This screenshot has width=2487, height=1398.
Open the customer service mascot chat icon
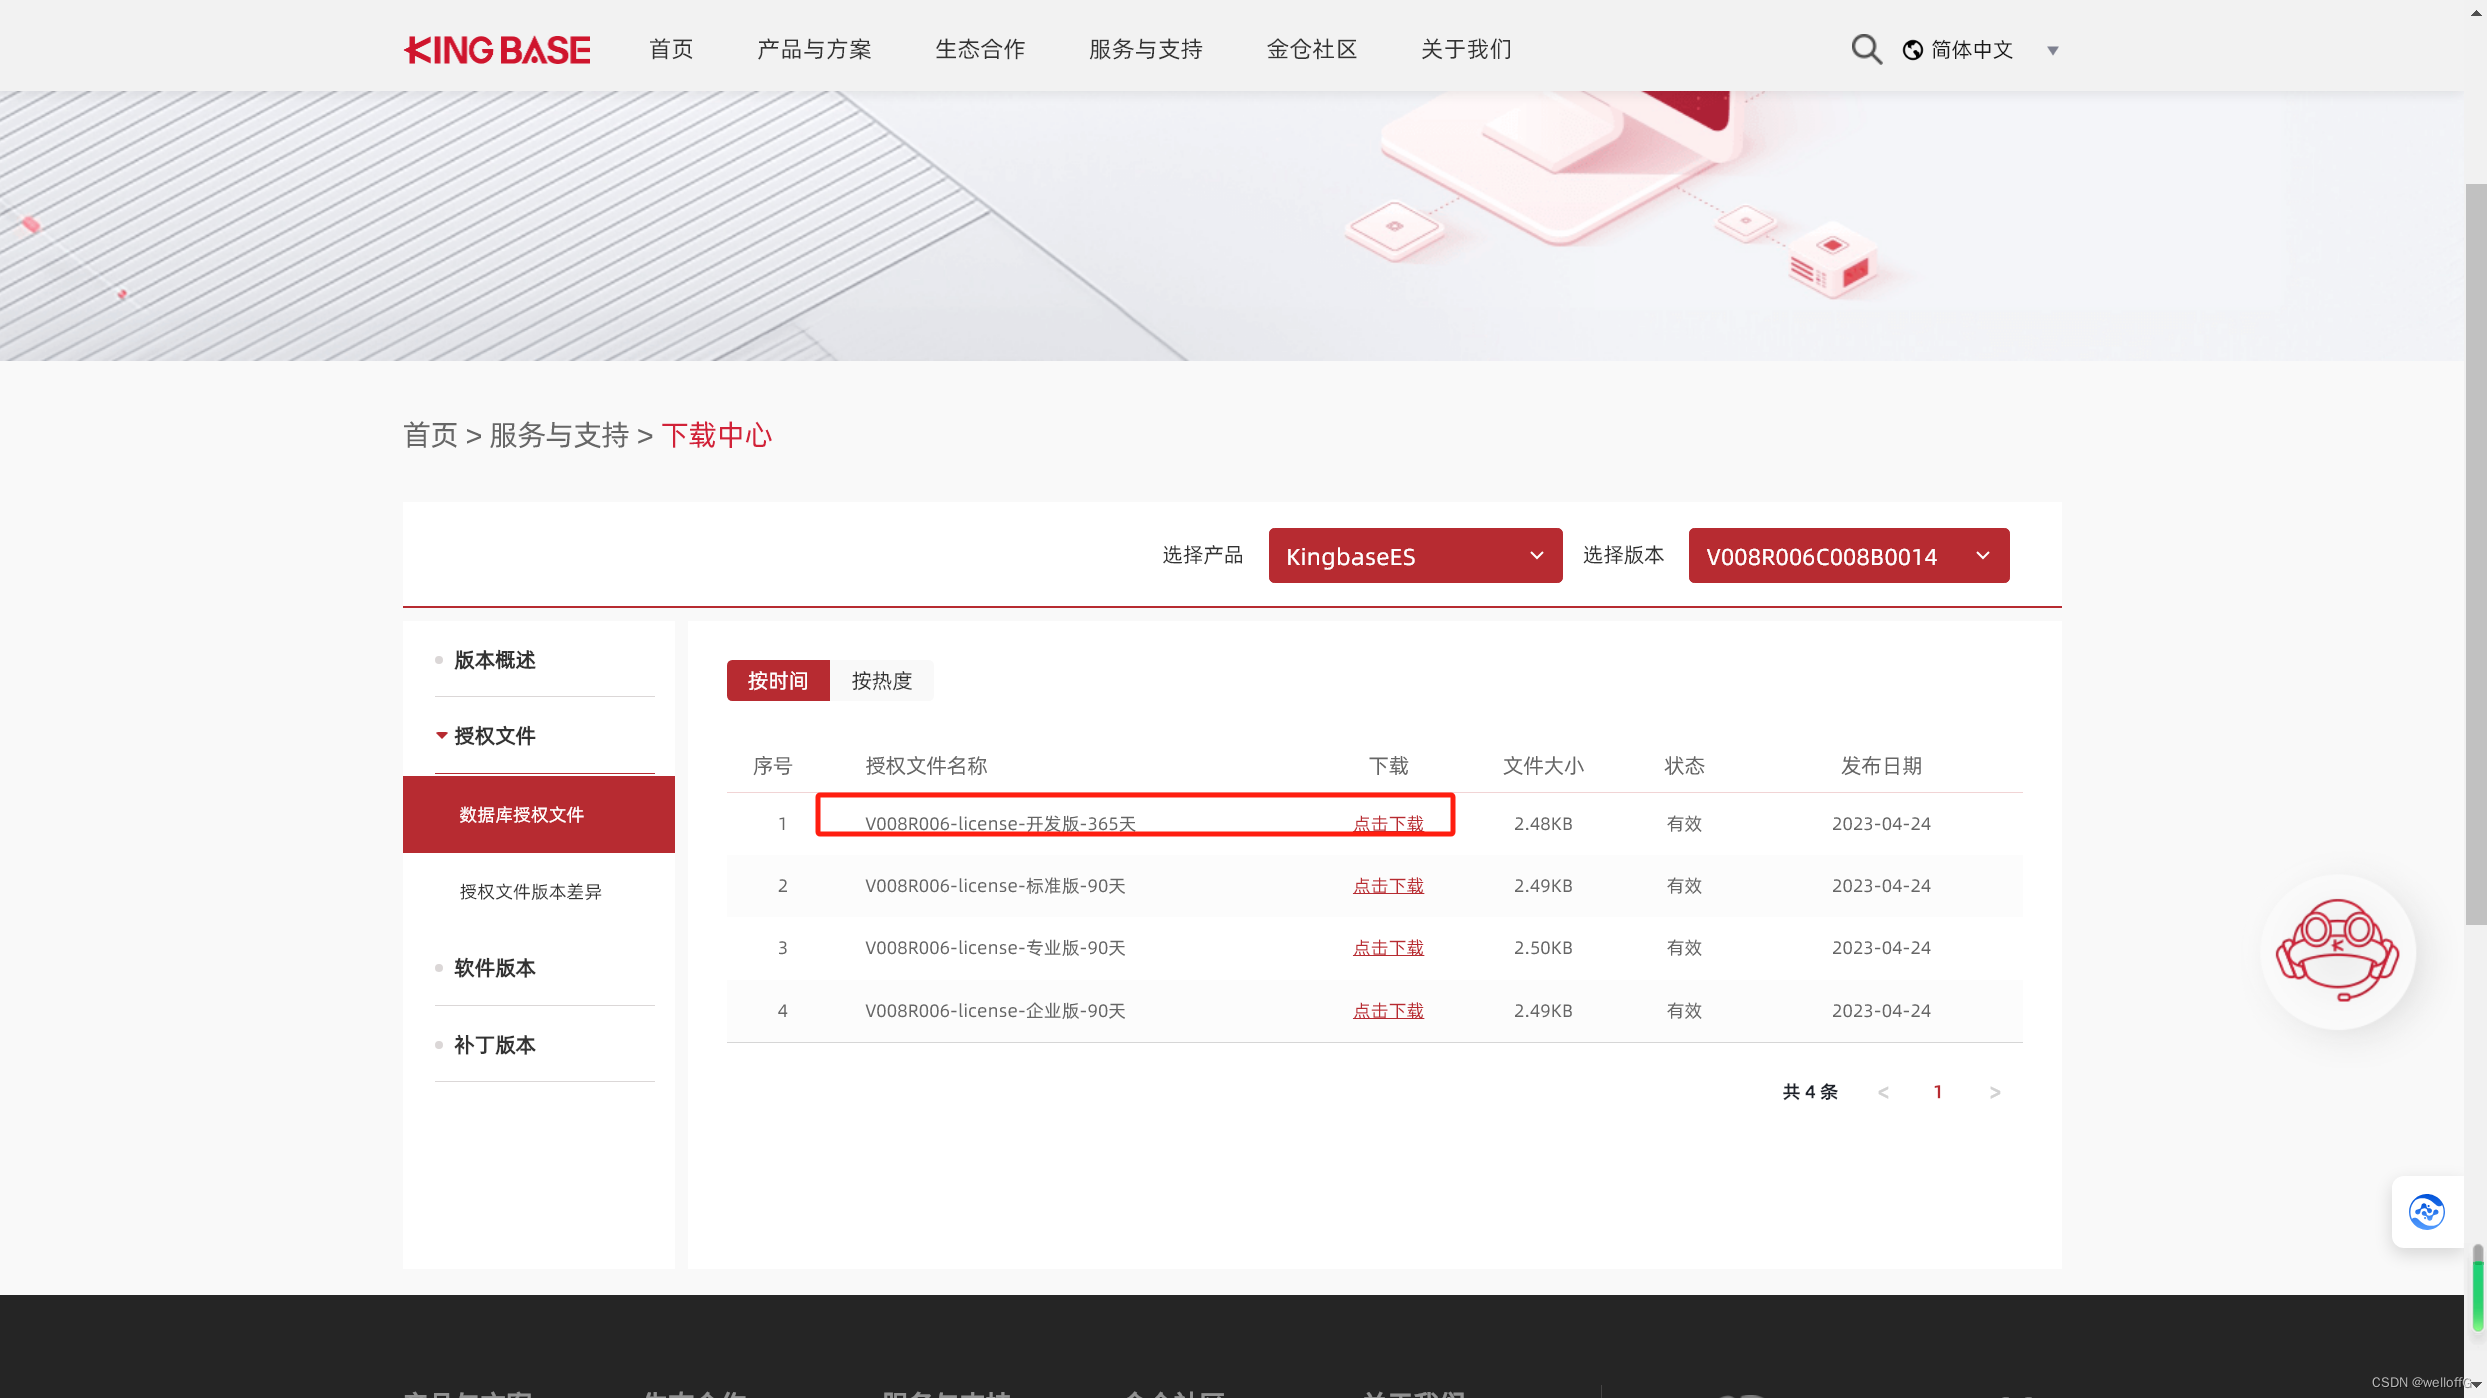[2337, 951]
